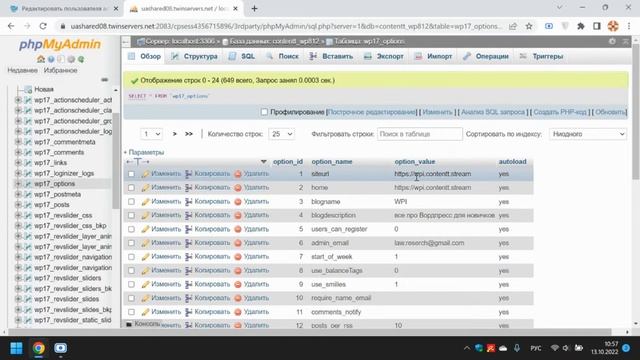Click the sidebar settings gear icon
Image resolution: width=640 pixels, height=360 pixels.
(71, 59)
